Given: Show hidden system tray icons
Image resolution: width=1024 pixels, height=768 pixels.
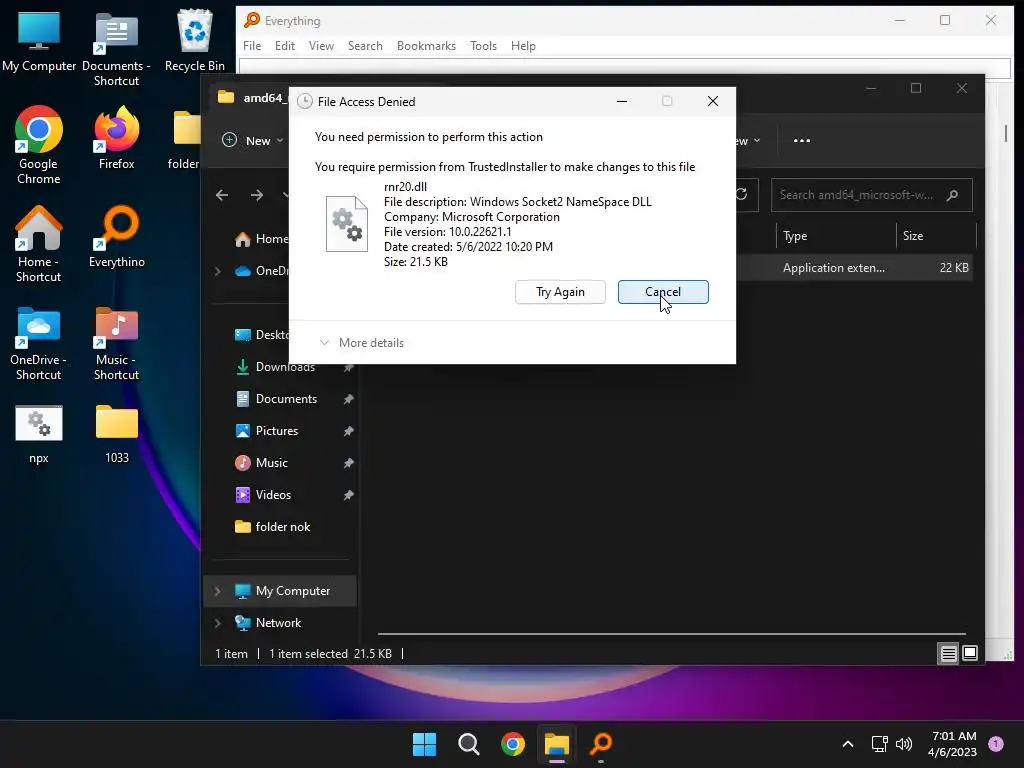Looking at the screenshot, I should pyautogui.click(x=848, y=744).
